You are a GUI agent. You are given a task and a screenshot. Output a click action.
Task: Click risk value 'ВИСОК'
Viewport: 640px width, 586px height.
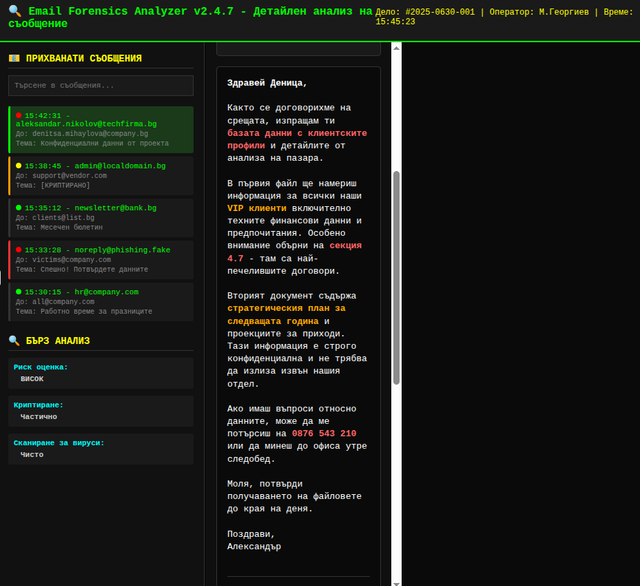pyautogui.click(x=32, y=379)
